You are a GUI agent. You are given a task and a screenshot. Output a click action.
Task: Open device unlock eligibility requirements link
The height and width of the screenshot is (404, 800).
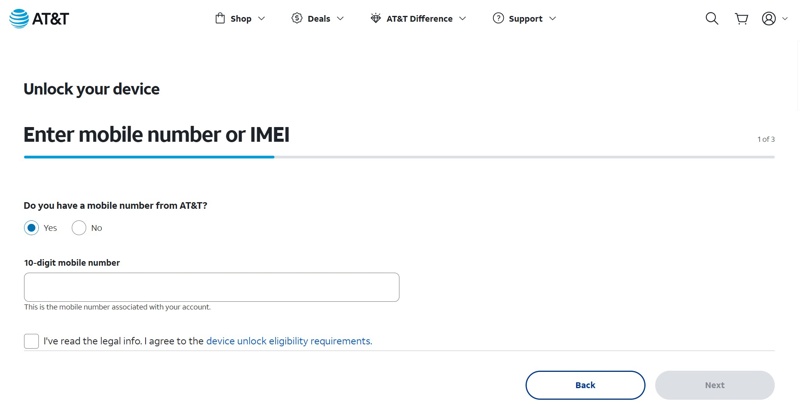[x=289, y=341]
